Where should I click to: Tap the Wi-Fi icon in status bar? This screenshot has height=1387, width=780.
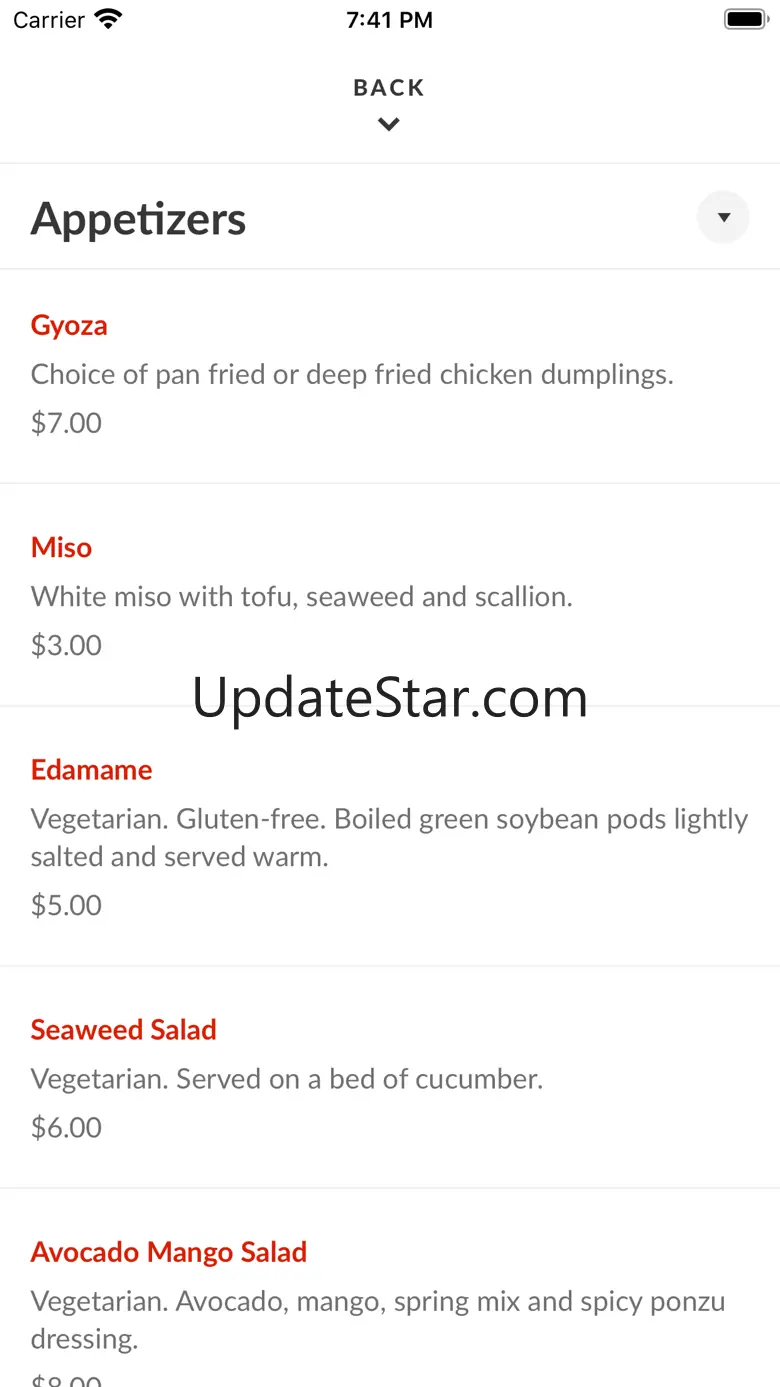[x=108, y=19]
